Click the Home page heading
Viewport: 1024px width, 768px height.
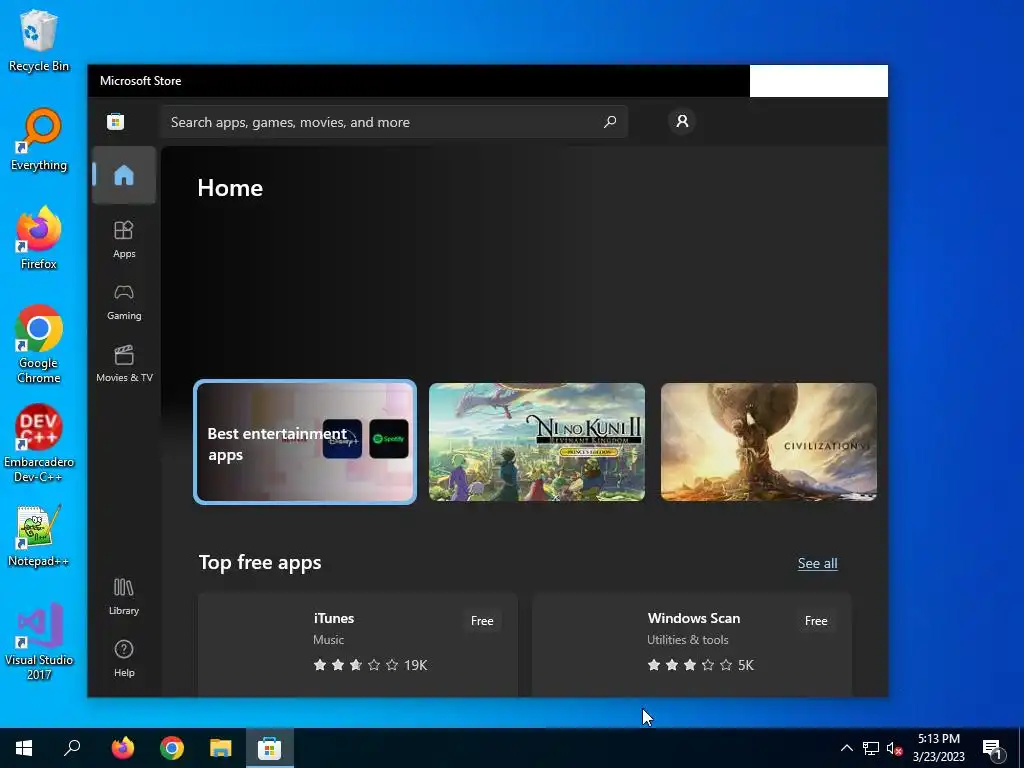[230, 188]
